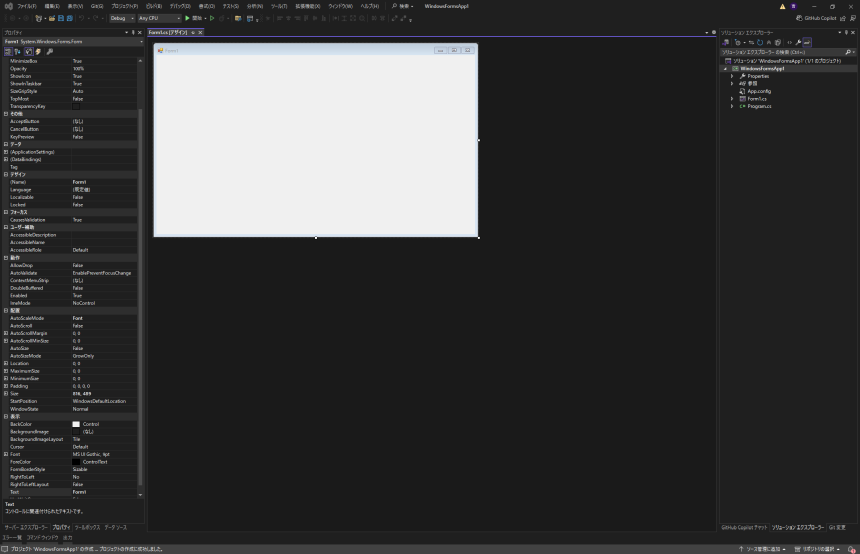
Task: Toggle the pin on Solution Explorer panel
Action: coord(848,32)
